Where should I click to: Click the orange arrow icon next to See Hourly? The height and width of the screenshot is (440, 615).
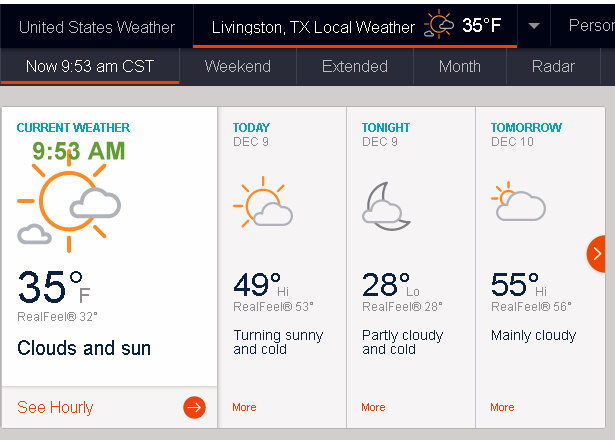tap(194, 407)
